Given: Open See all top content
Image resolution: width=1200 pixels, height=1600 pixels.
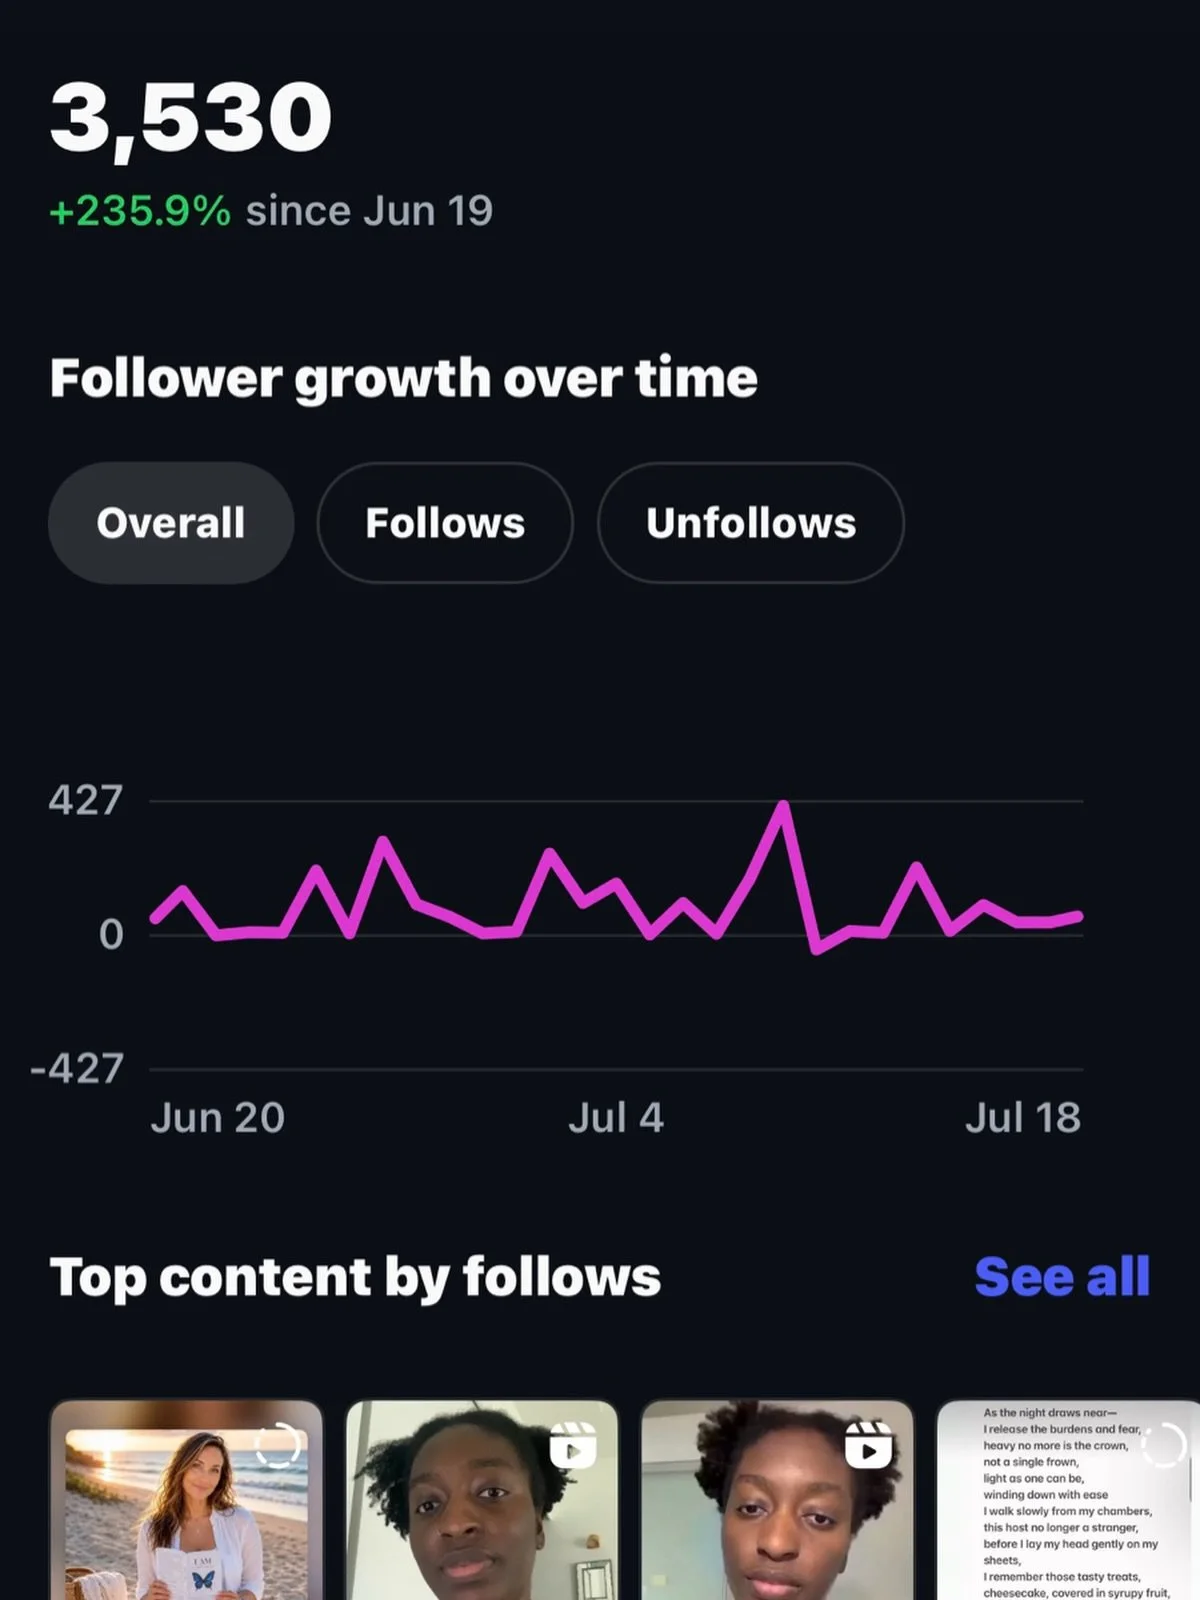Looking at the screenshot, I should click(1062, 1277).
